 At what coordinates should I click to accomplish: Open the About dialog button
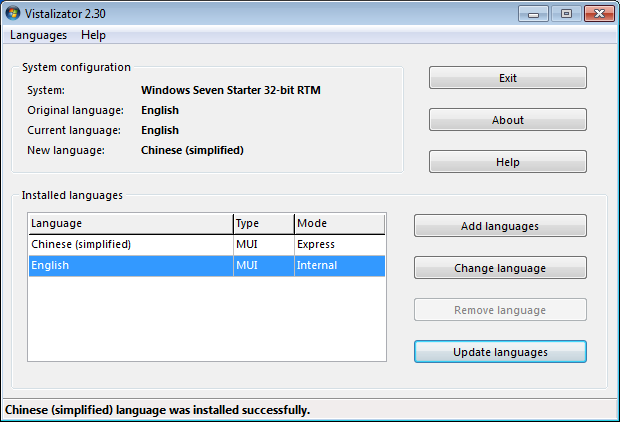point(508,119)
